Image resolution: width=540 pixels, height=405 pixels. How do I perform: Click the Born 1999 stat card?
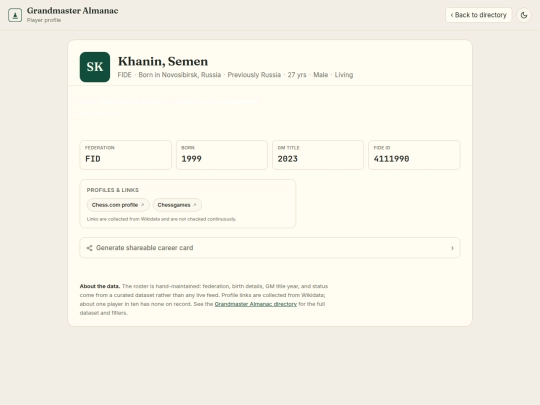click(222, 155)
